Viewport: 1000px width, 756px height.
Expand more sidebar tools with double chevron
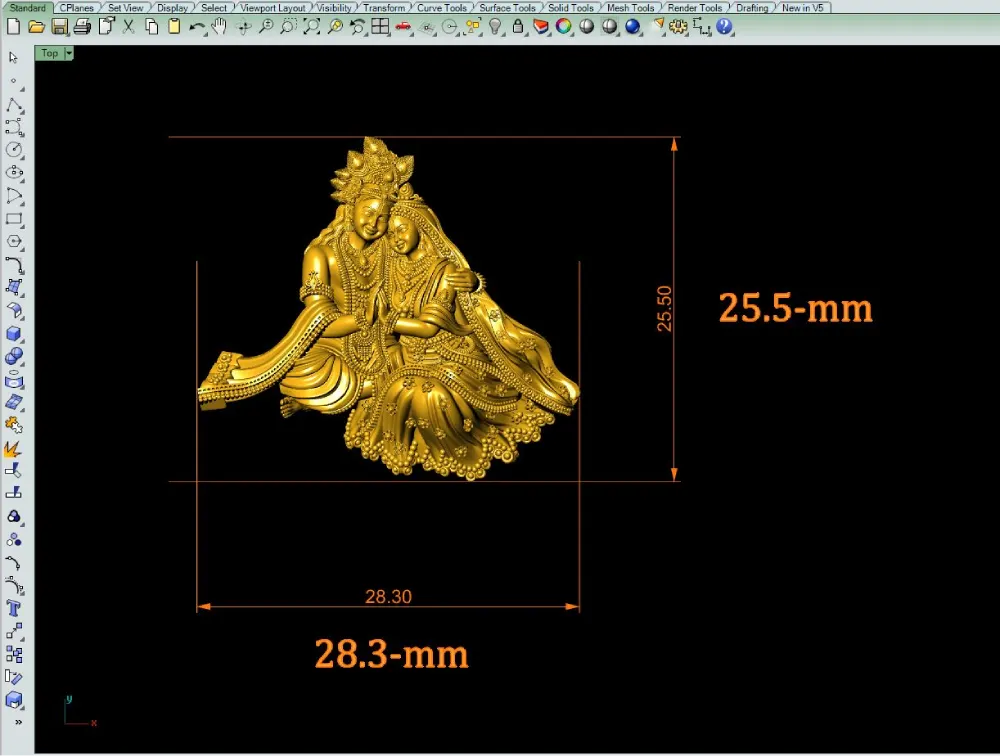(18, 722)
